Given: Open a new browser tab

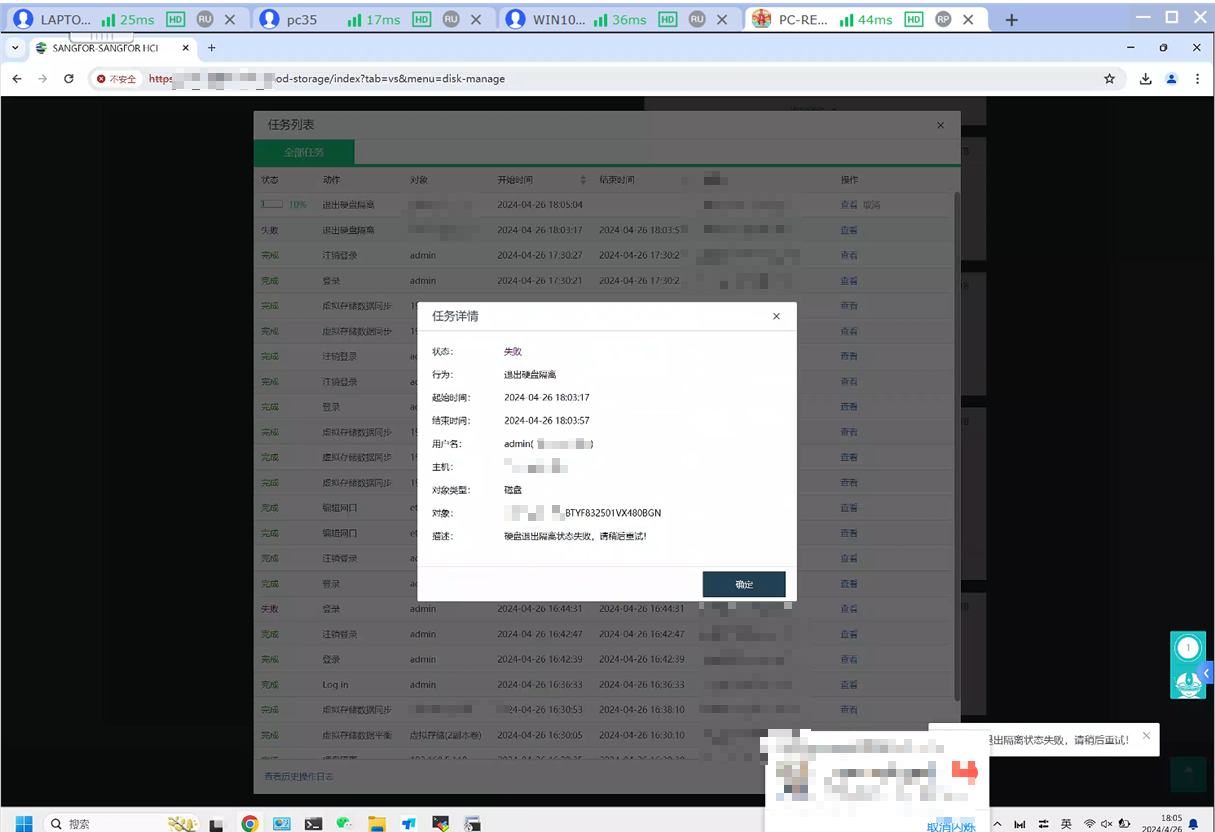Looking at the screenshot, I should [211, 48].
